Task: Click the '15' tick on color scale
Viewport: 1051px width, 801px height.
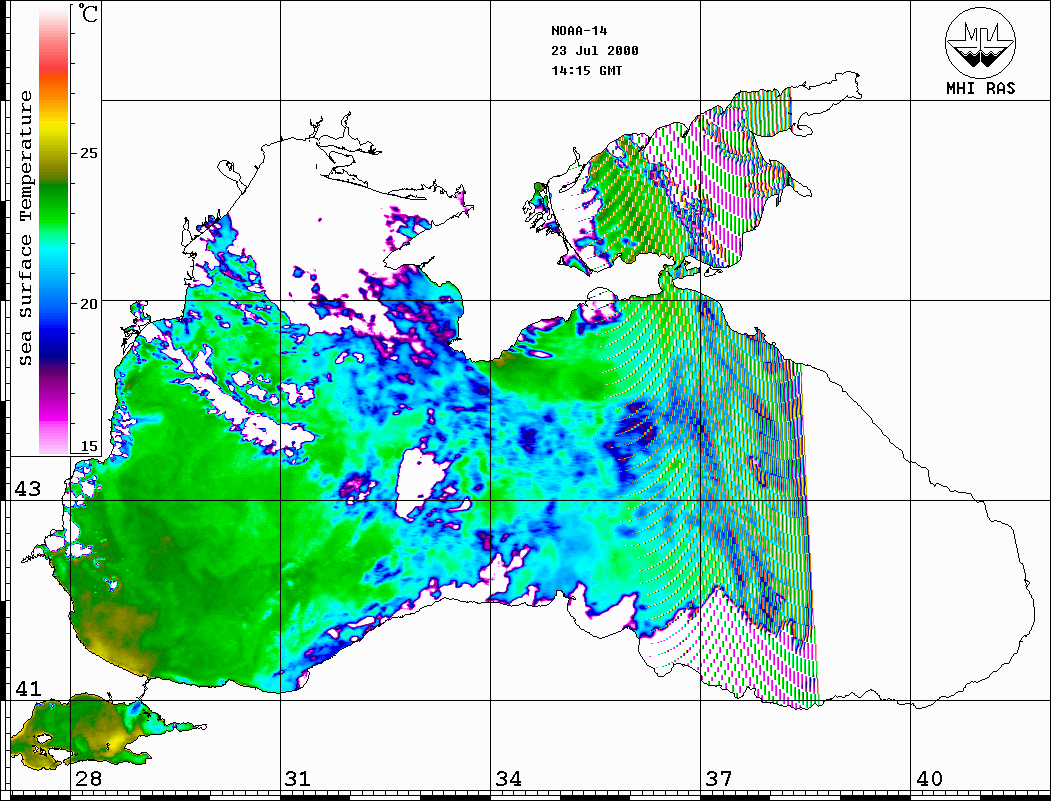Action: tap(88, 446)
